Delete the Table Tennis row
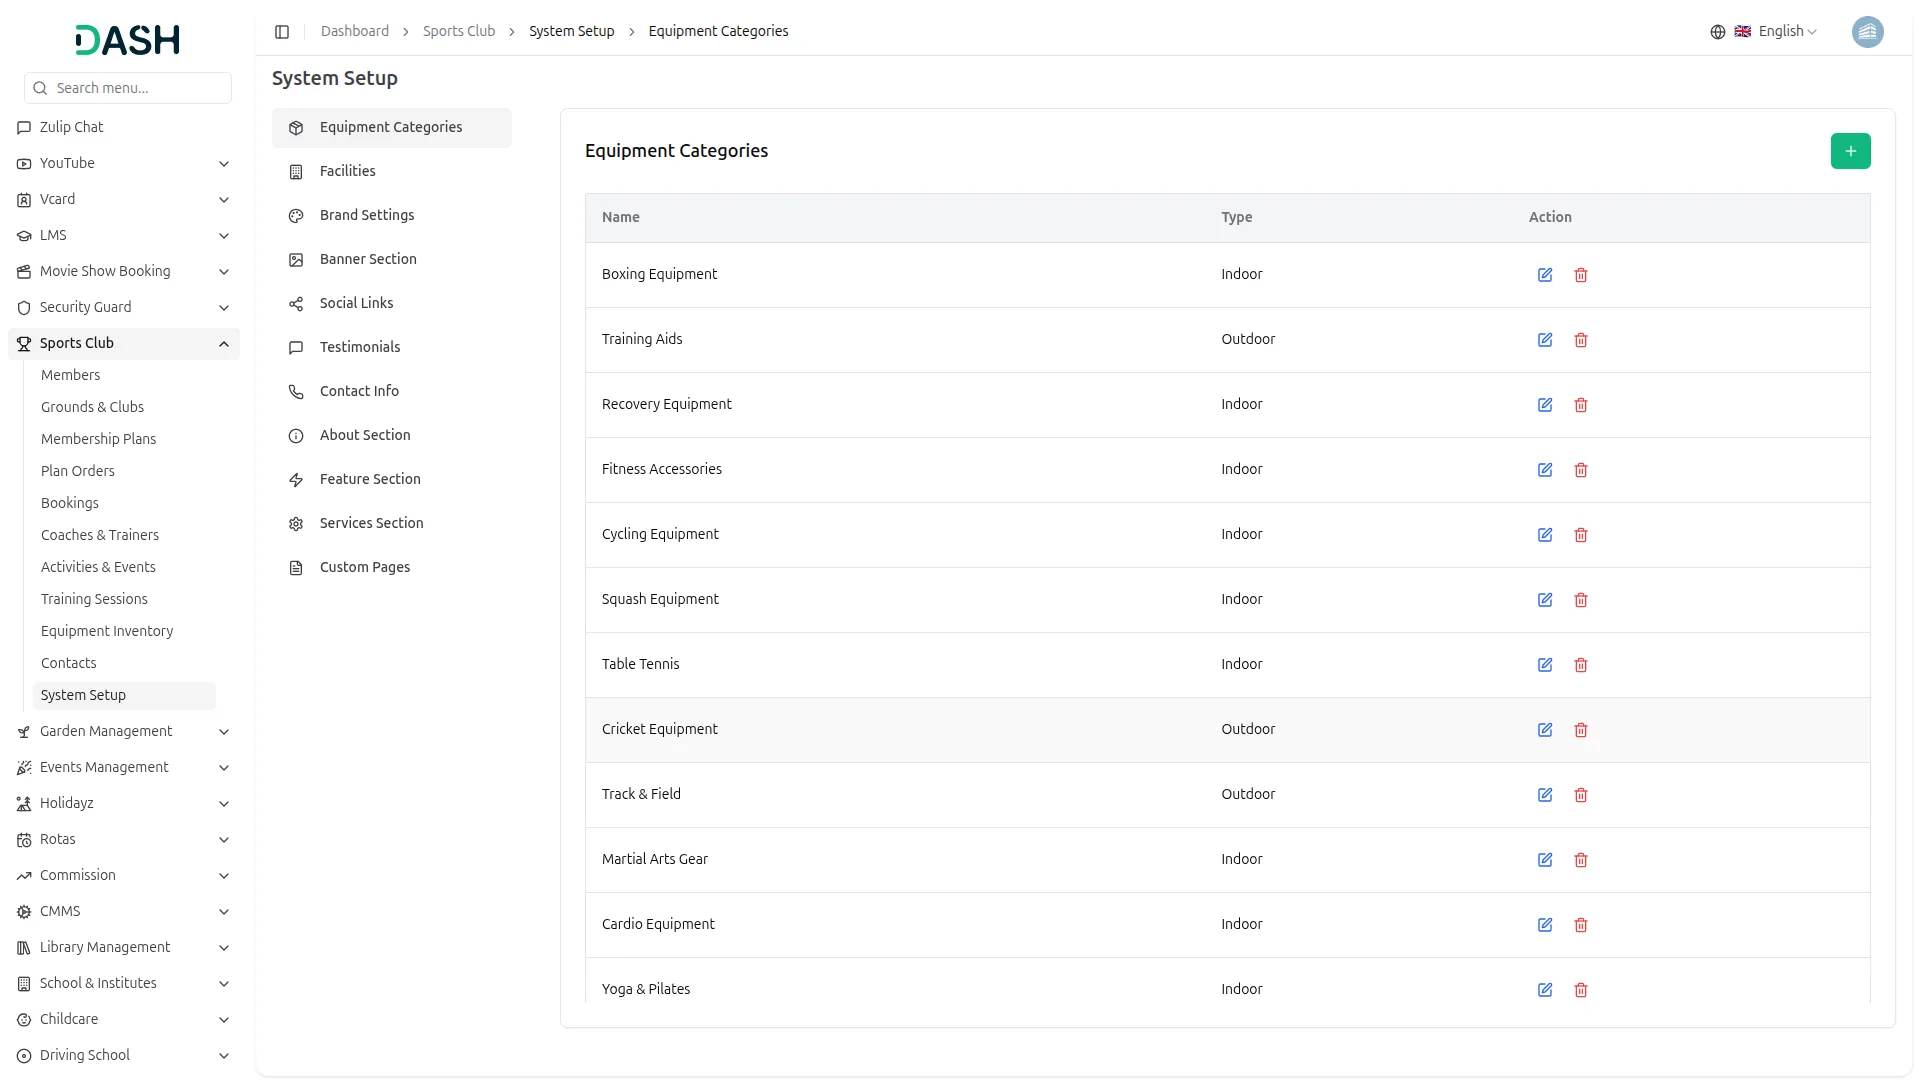This screenshot has height=1080, width=1920. 1580,665
